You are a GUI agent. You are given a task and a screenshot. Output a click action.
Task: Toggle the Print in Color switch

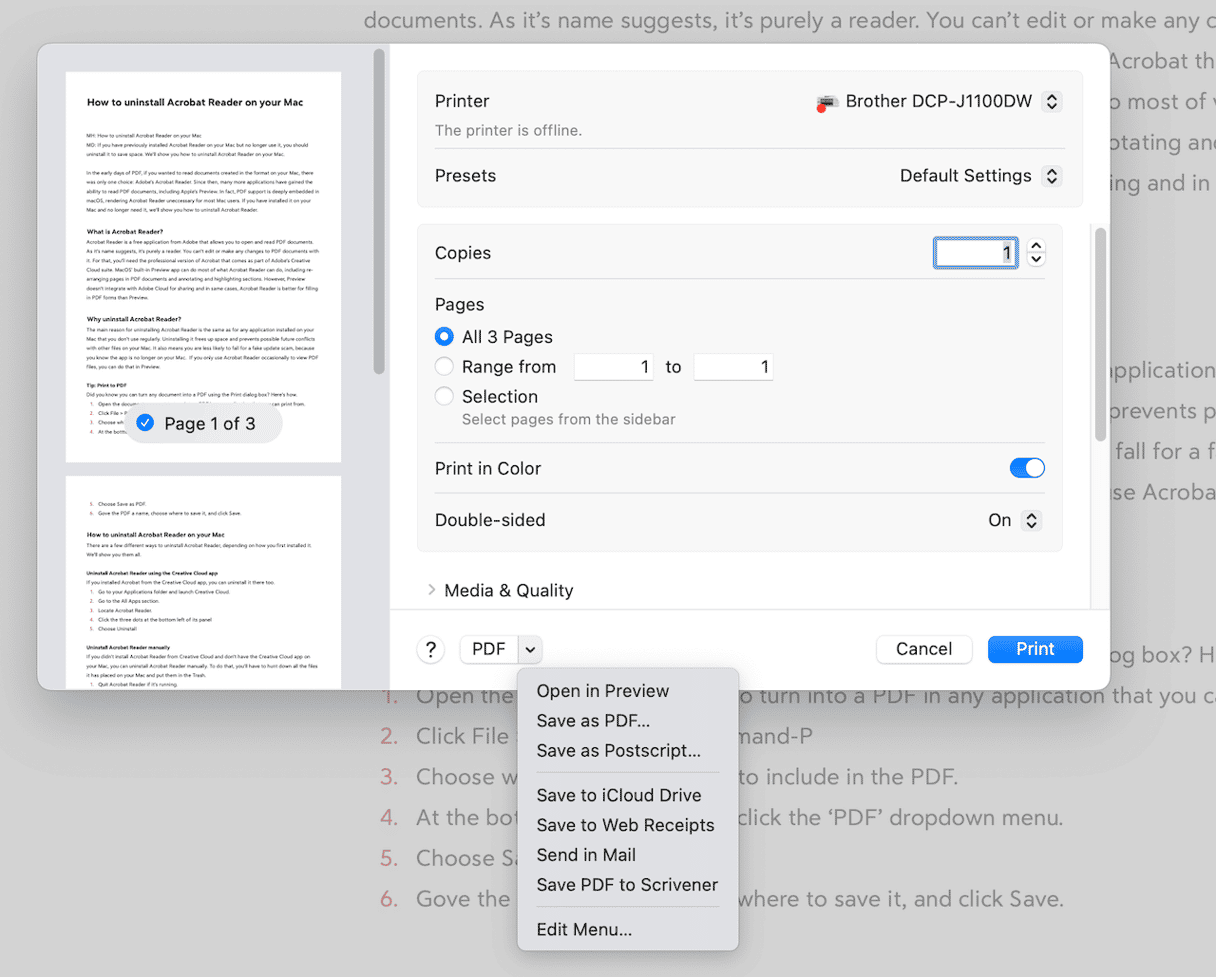click(1027, 468)
